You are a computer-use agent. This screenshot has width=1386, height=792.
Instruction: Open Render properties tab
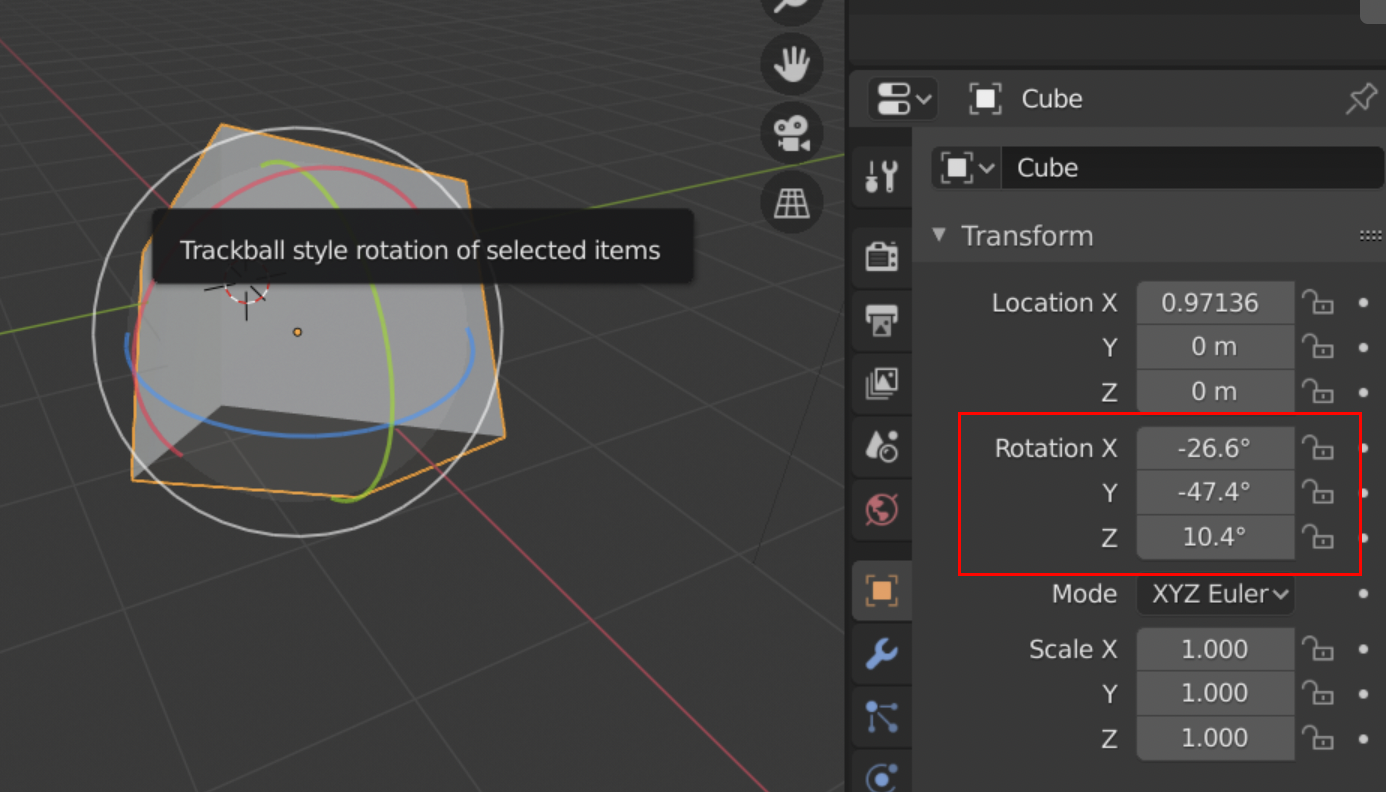pyautogui.click(x=881, y=257)
